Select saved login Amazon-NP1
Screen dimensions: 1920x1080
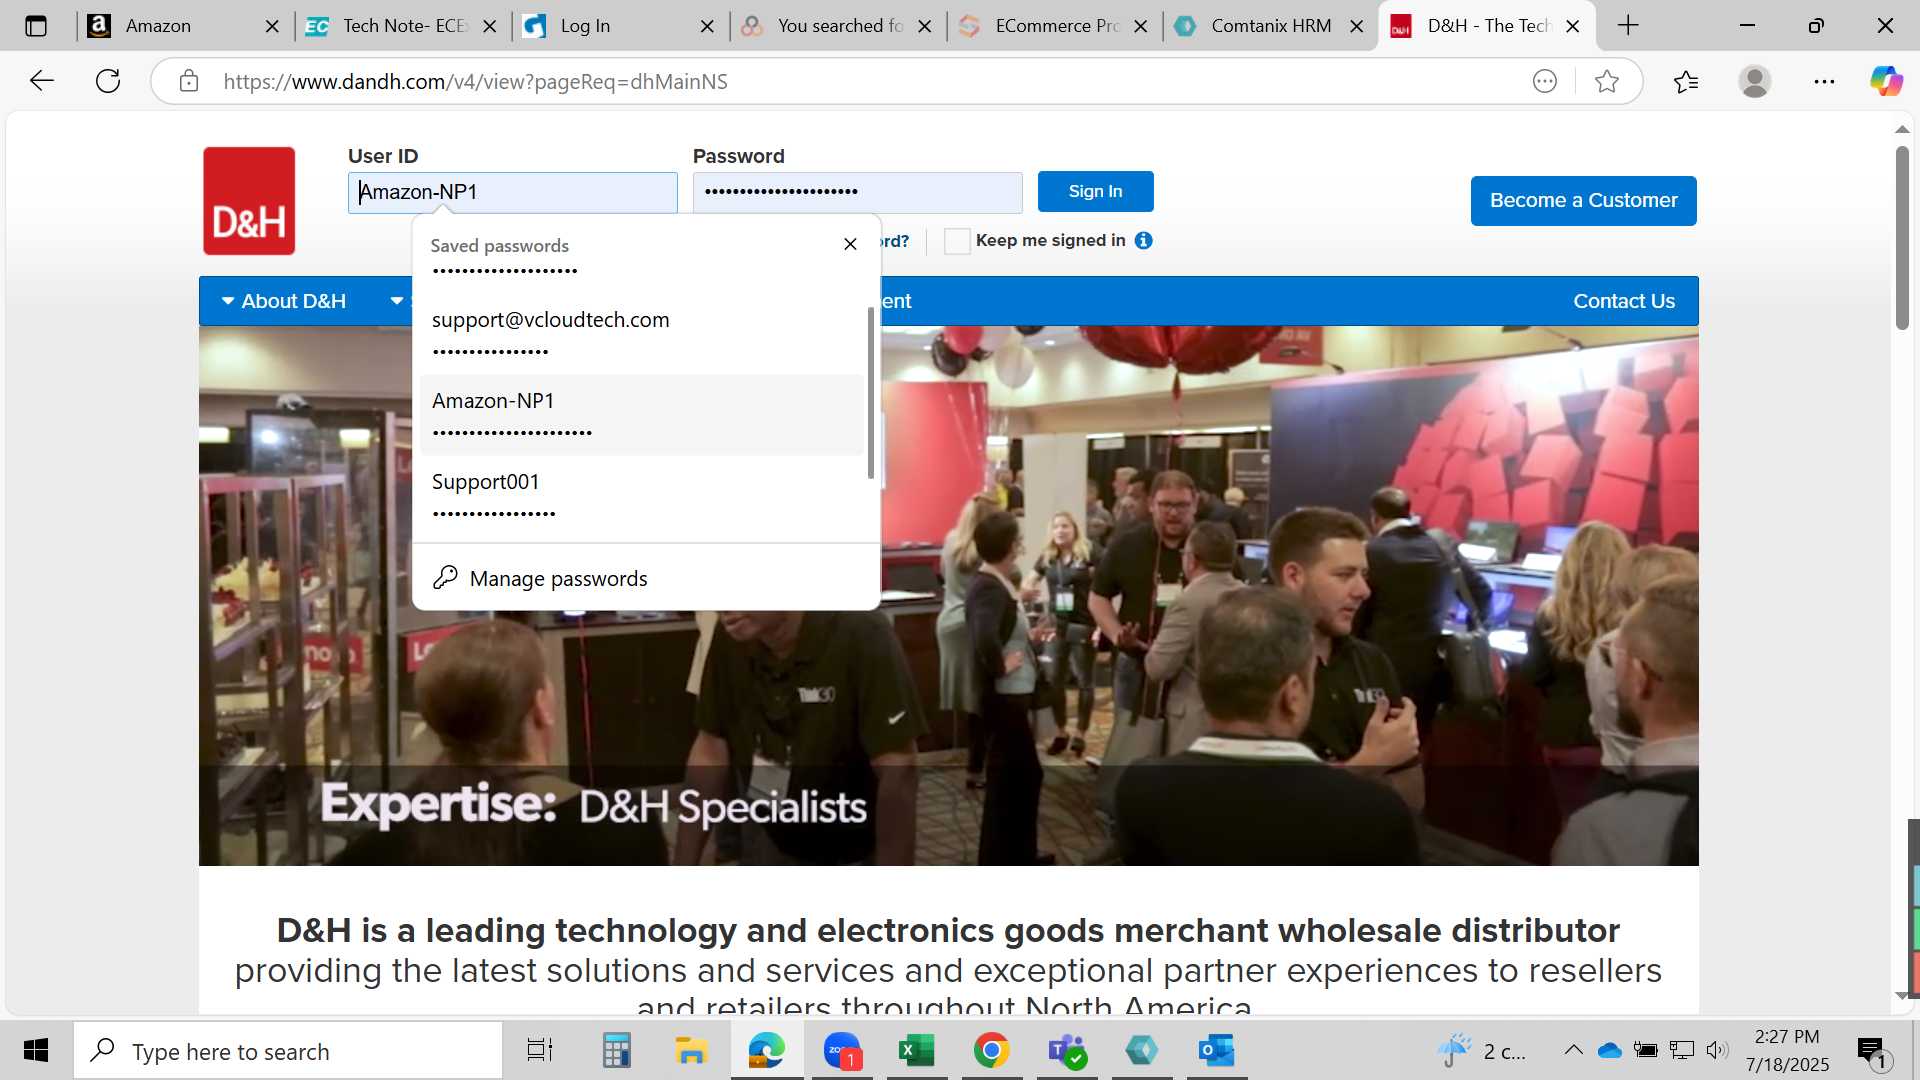641,415
